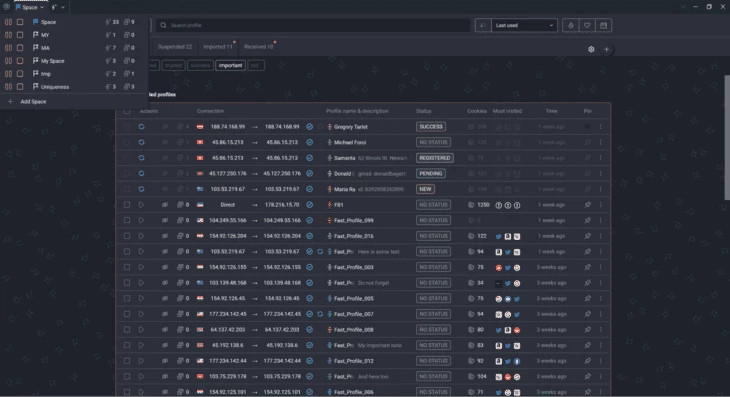Open status dropdown for Fast_Profile_016

[x=433, y=236]
